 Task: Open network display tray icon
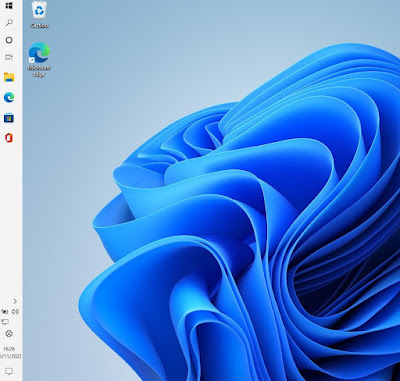click(5, 322)
